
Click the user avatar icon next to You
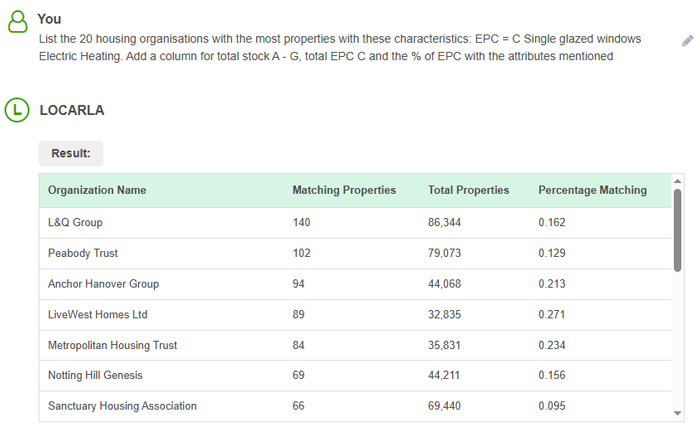pos(17,22)
